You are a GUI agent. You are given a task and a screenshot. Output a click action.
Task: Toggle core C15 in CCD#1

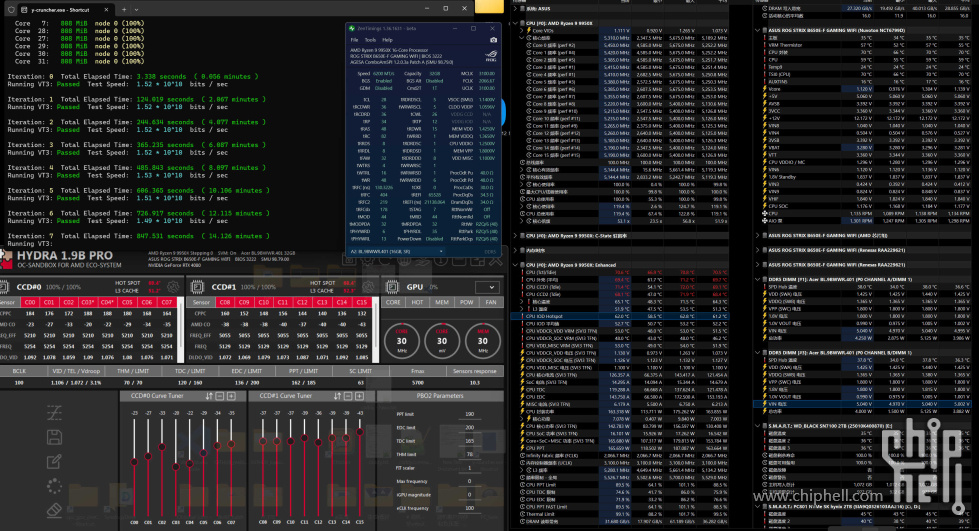coord(362,302)
